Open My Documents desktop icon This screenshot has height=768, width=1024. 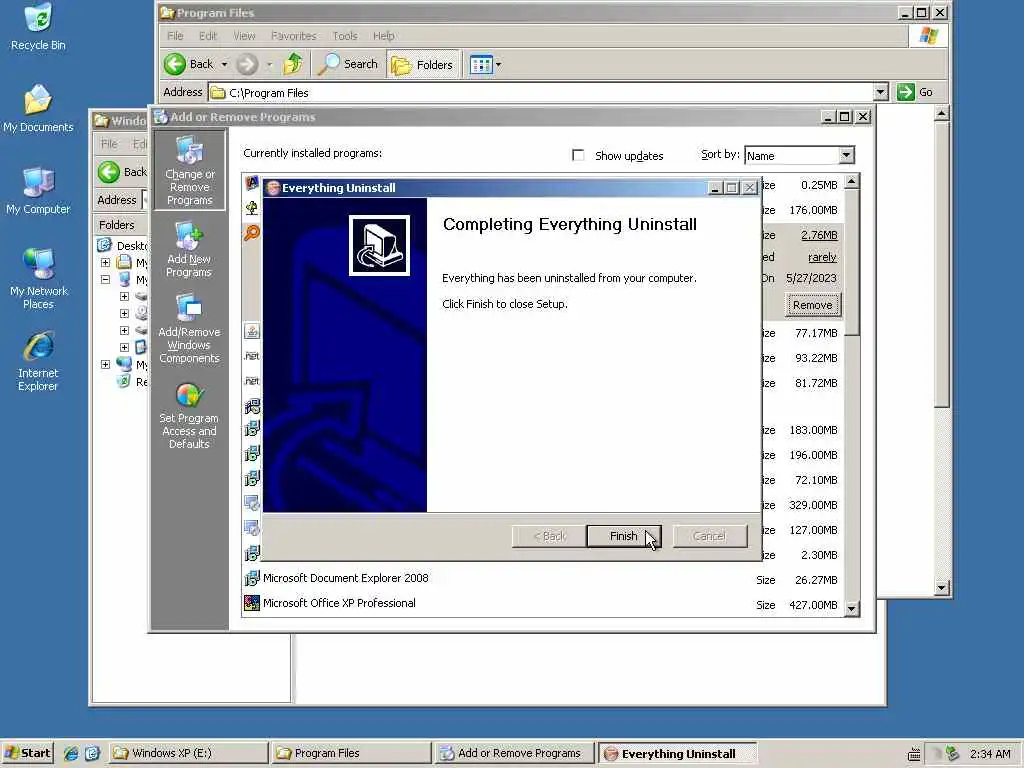[x=38, y=108]
